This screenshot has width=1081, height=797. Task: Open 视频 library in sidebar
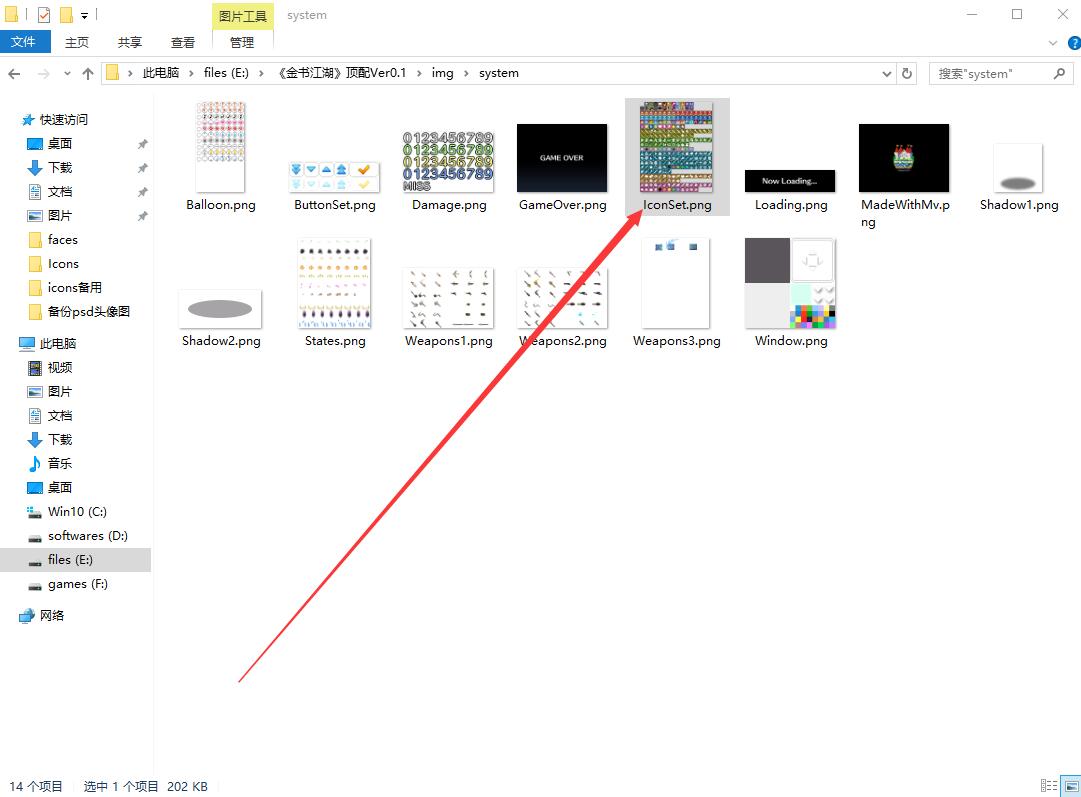click(x=60, y=367)
